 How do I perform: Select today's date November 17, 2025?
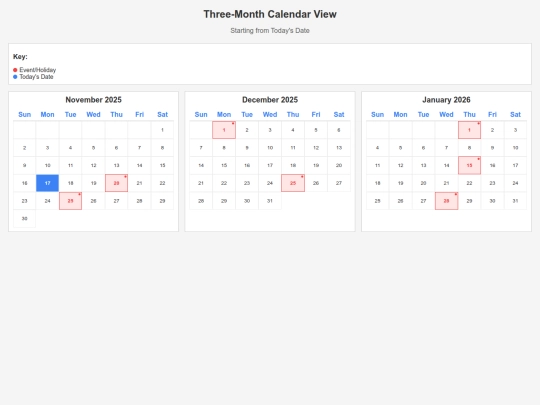[48, 183]
